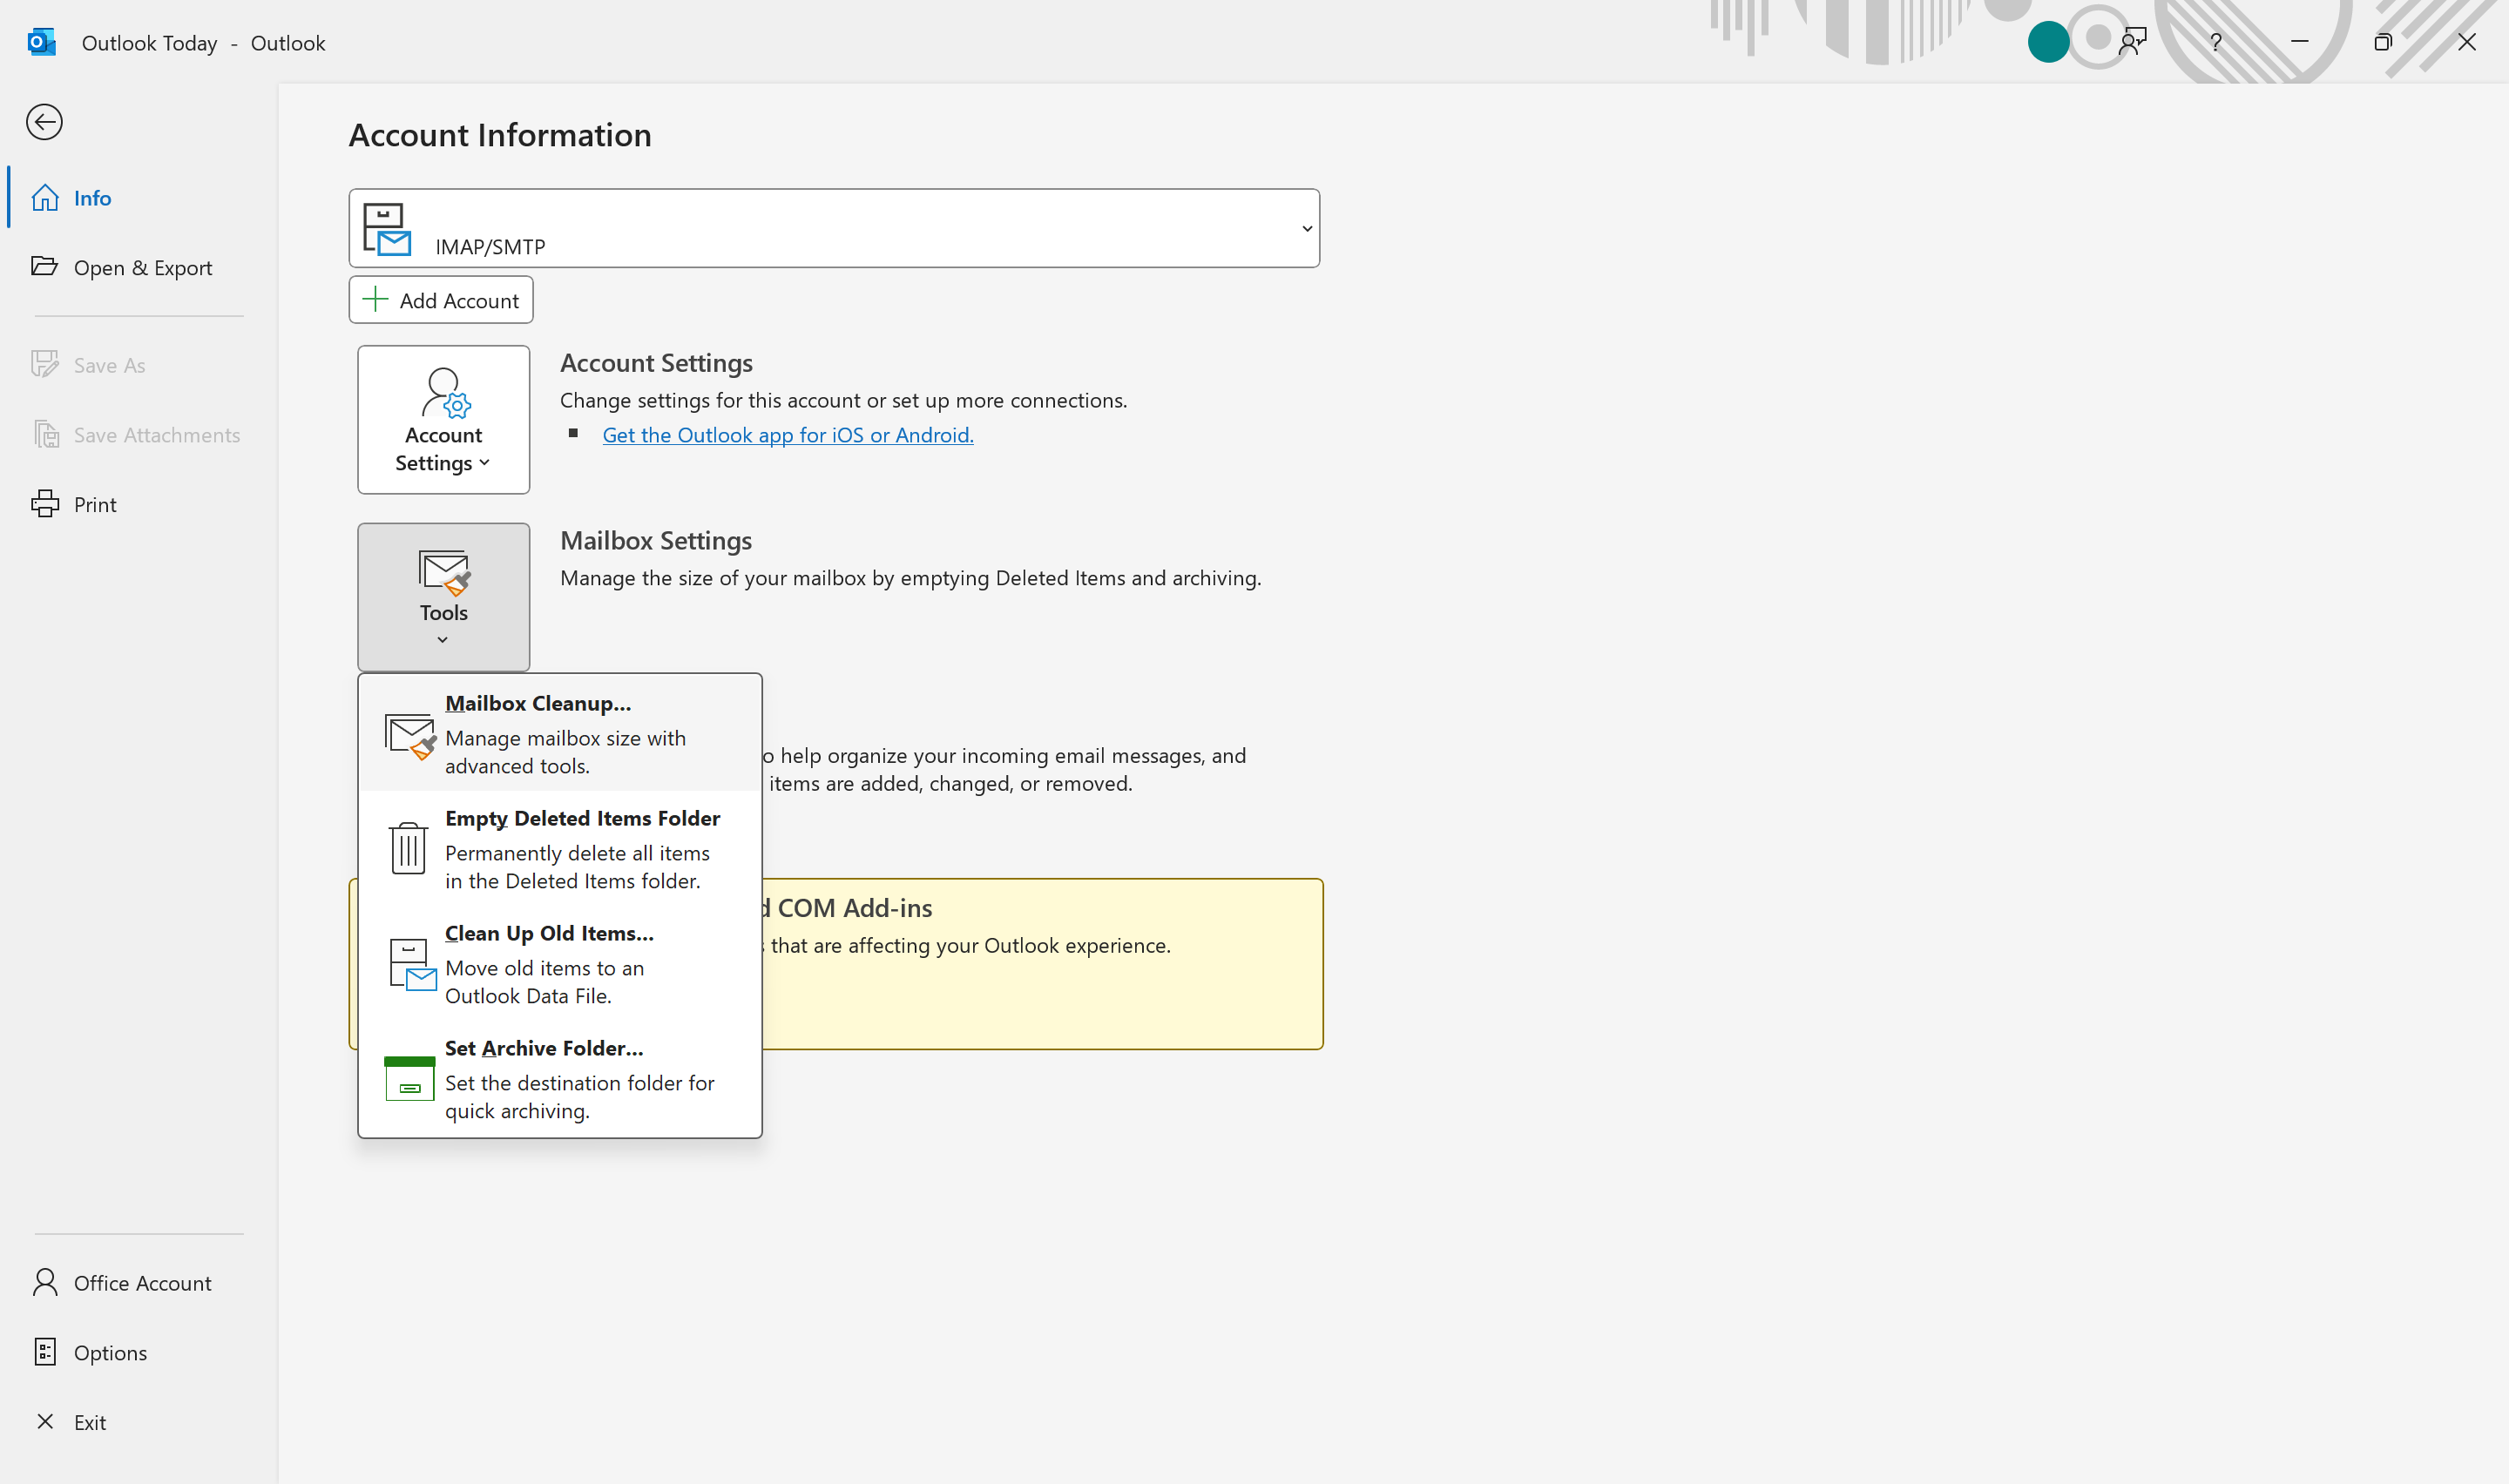2509x1484 pixels.
Task: Select Save As in sidebar
Action: 139,365
